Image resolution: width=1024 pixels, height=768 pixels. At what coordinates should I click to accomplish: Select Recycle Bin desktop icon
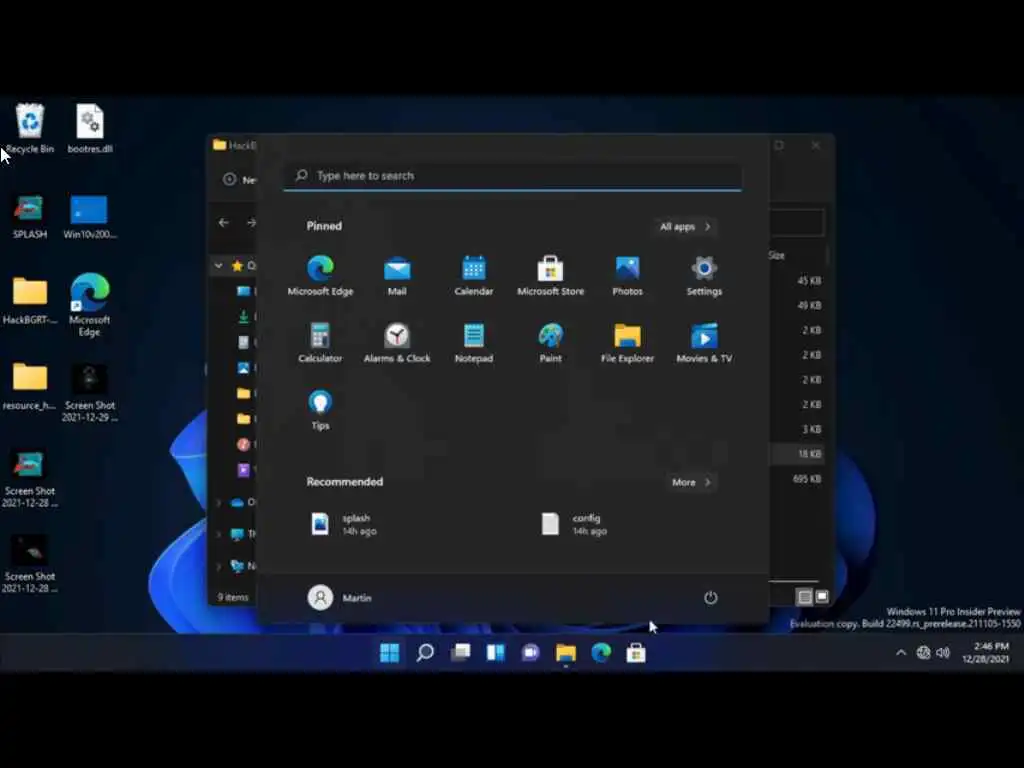coord(29,129)
